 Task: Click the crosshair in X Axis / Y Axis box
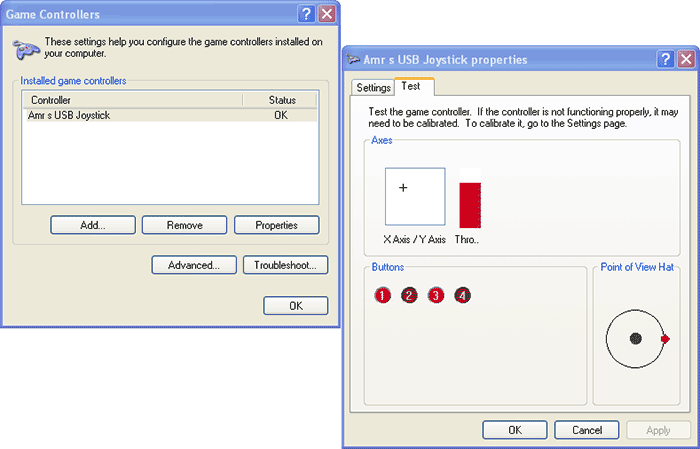[x=403, y=187]
